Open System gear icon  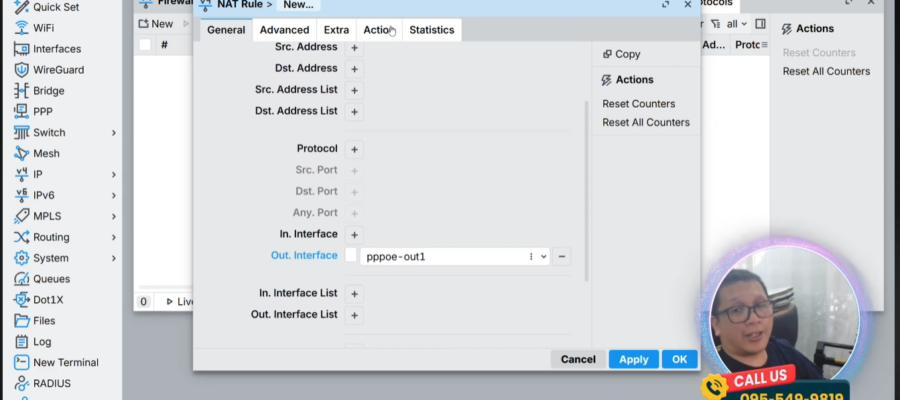click(x=21, y=258)
